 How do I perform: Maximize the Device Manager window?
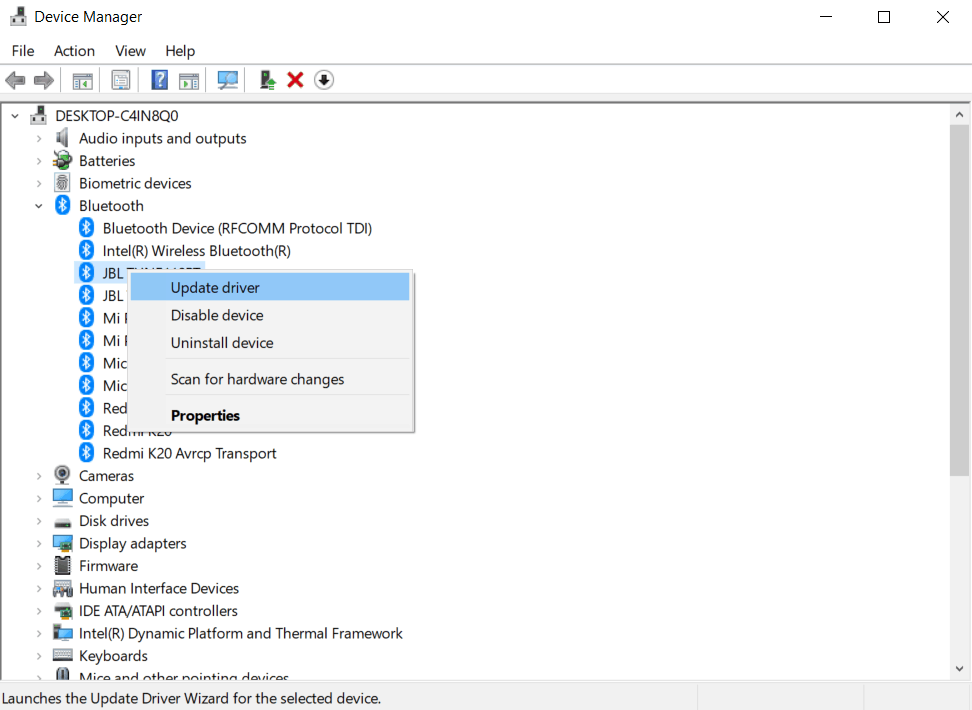tap(884, 17)
